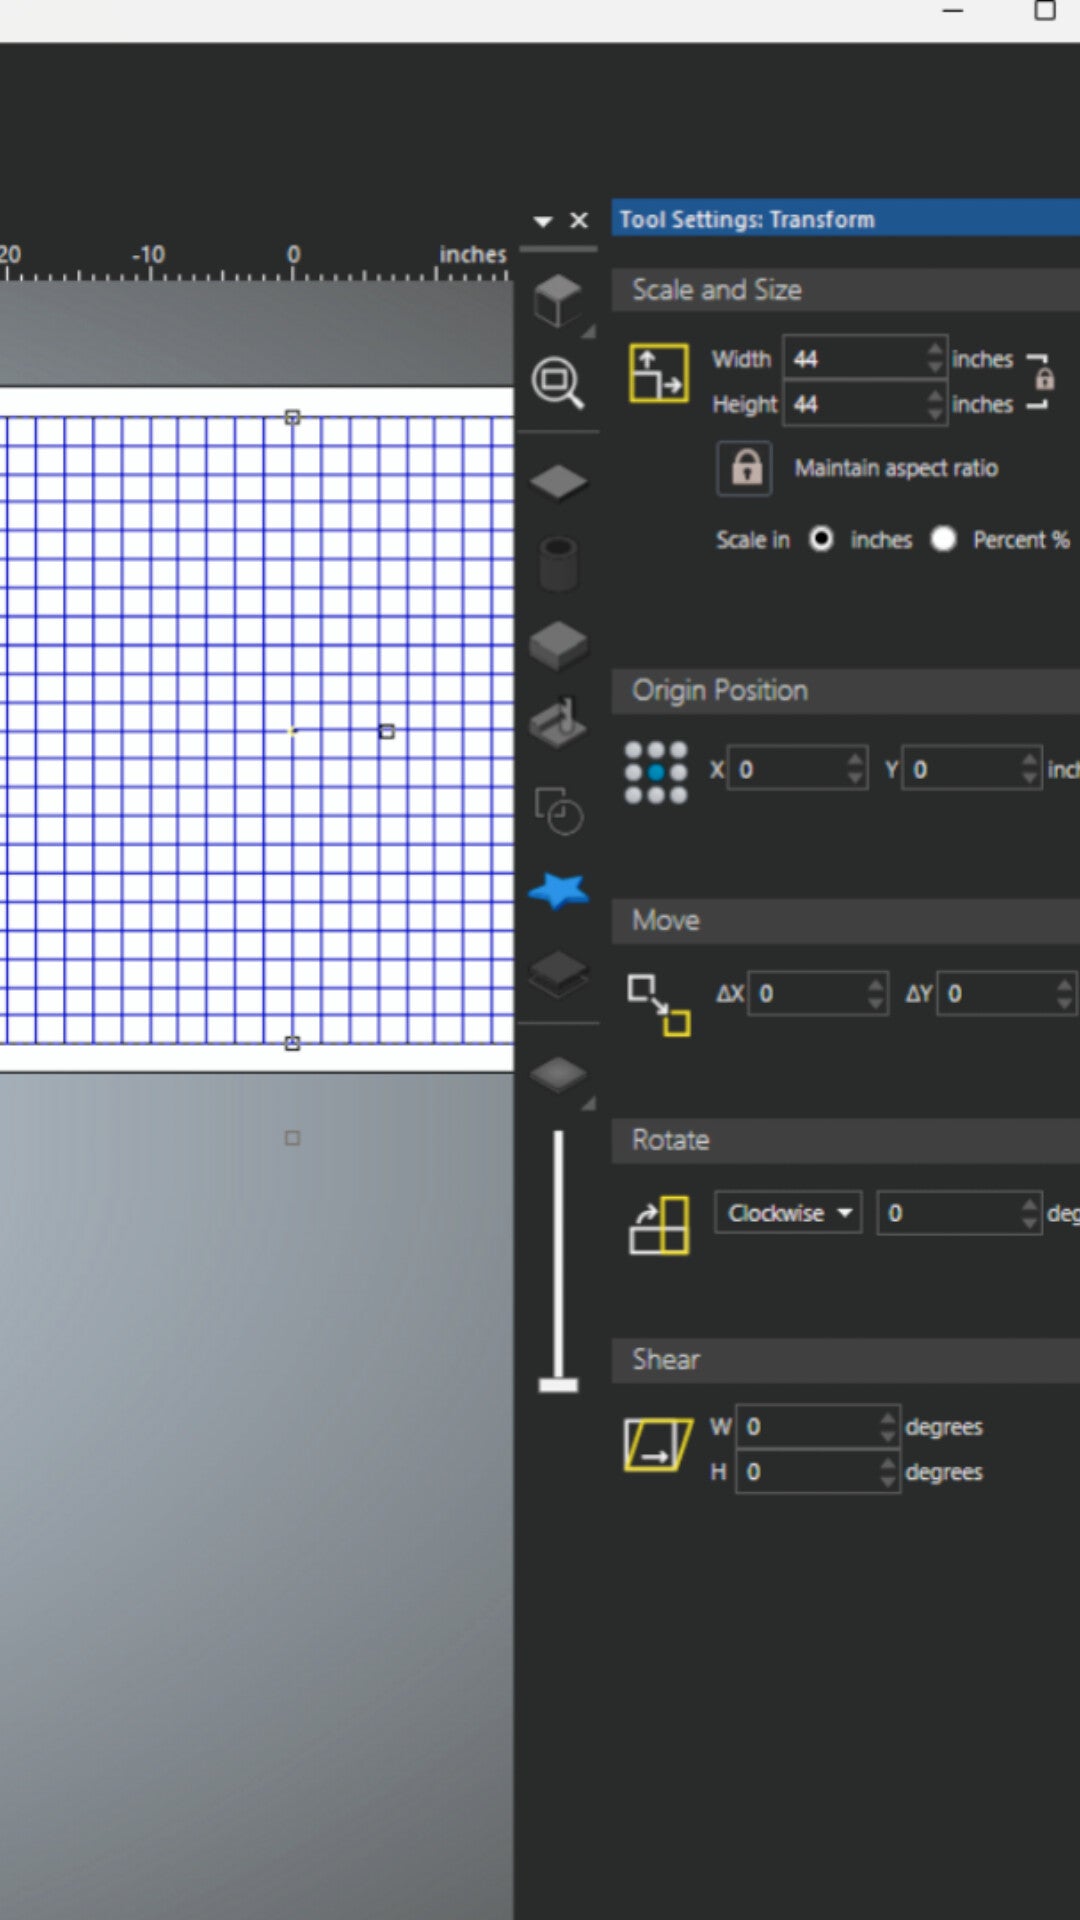The image size is (1080, 1920).
Task: Open the panel options dropdown arrow
Action: point(543,221)
